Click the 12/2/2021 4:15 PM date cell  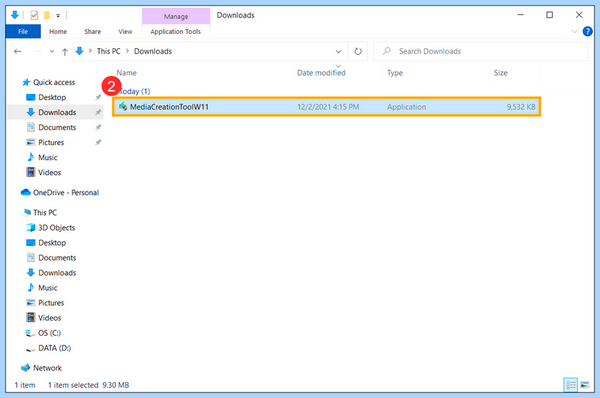point(328,107)
